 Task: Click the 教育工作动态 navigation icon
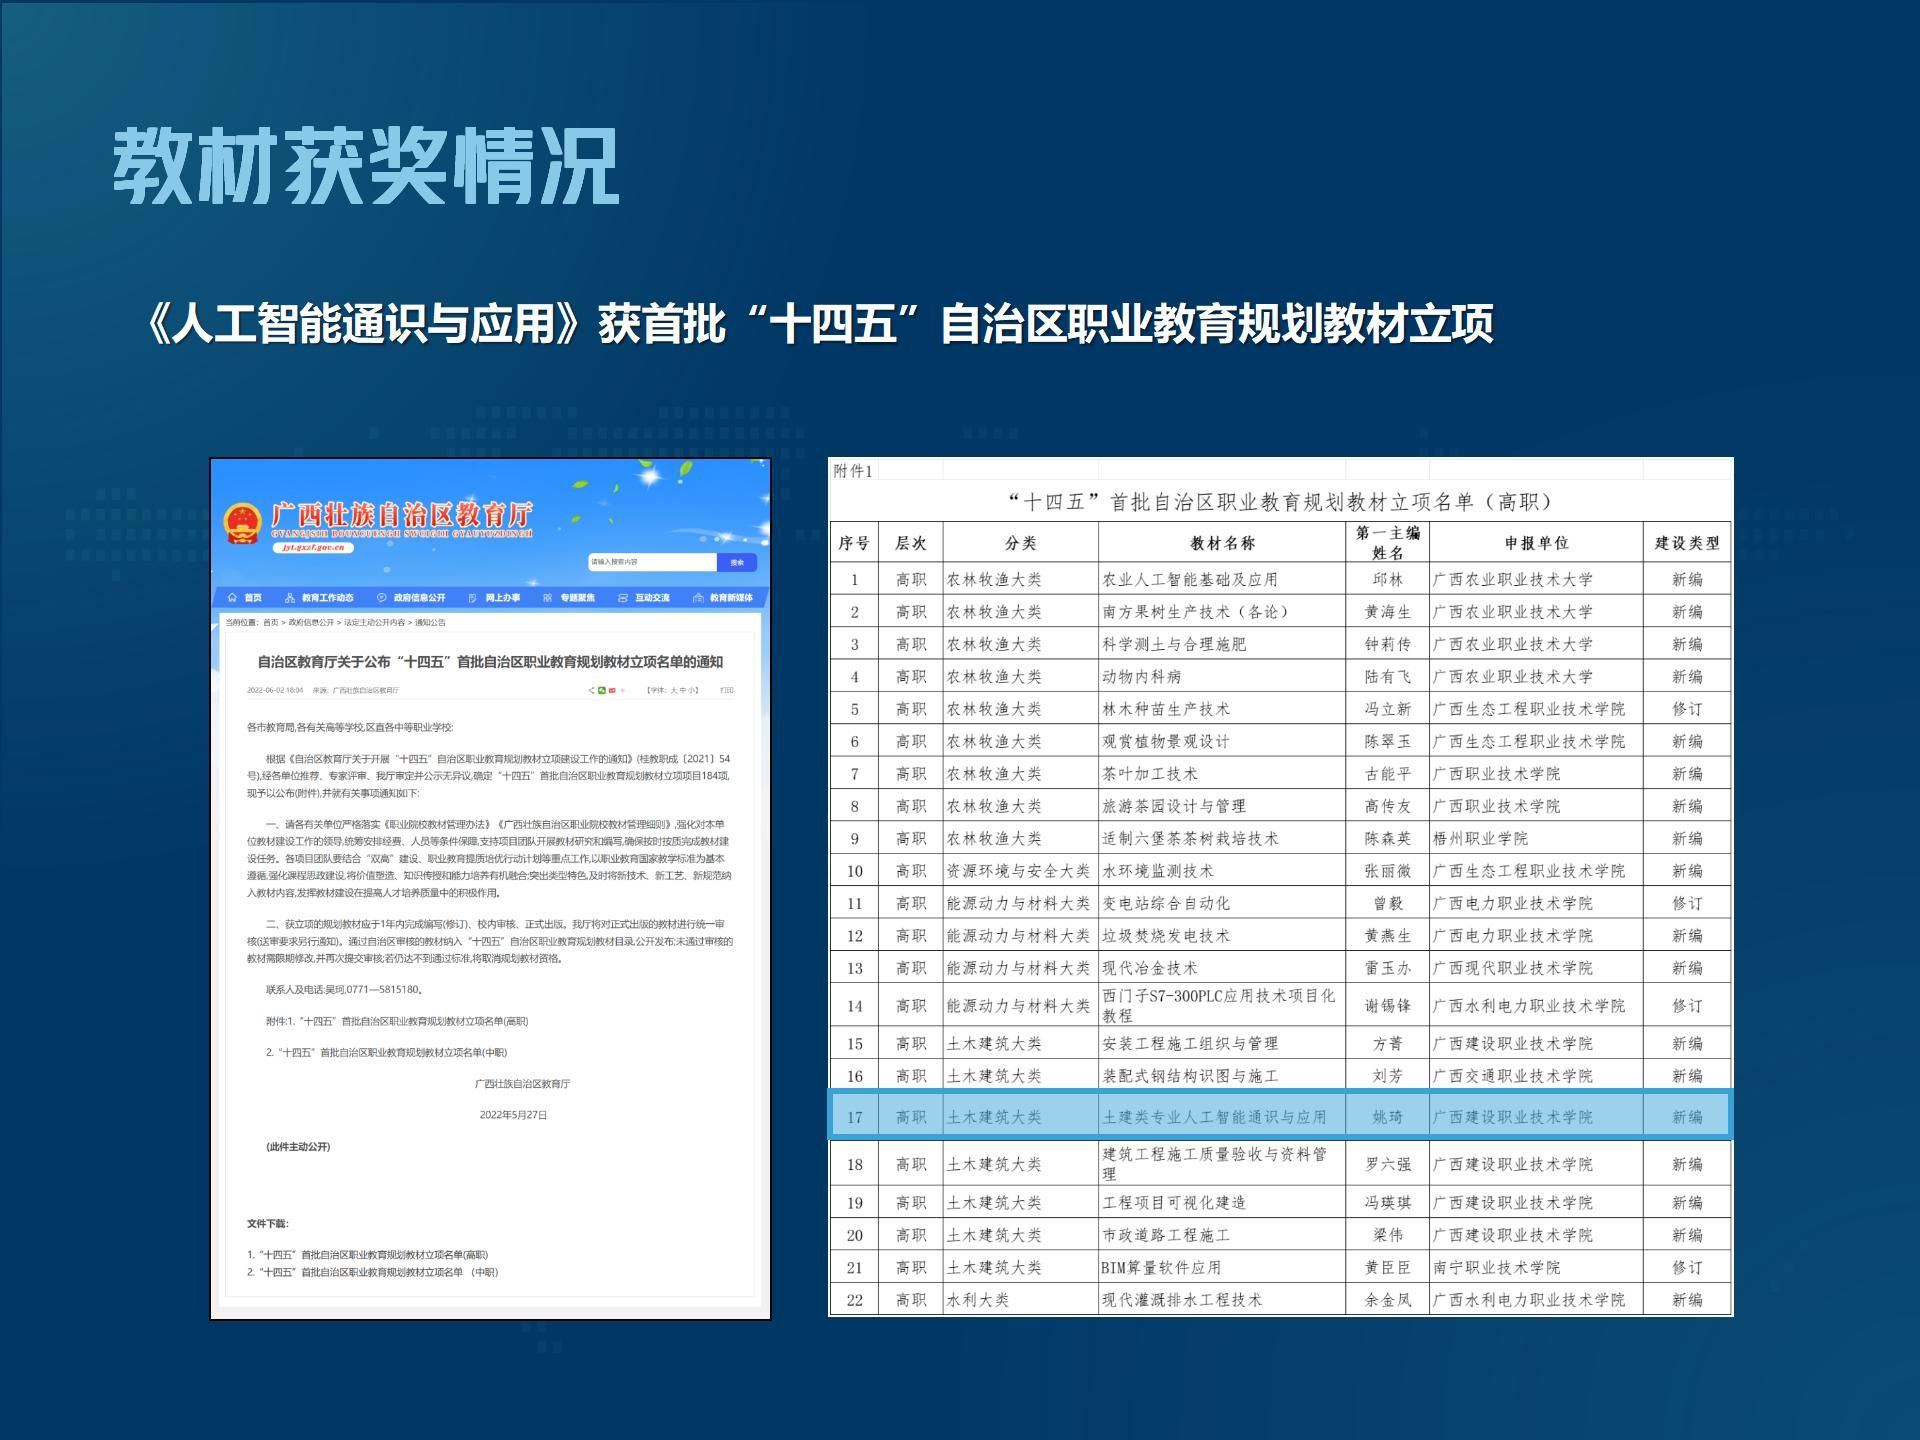tap(290, 598)
